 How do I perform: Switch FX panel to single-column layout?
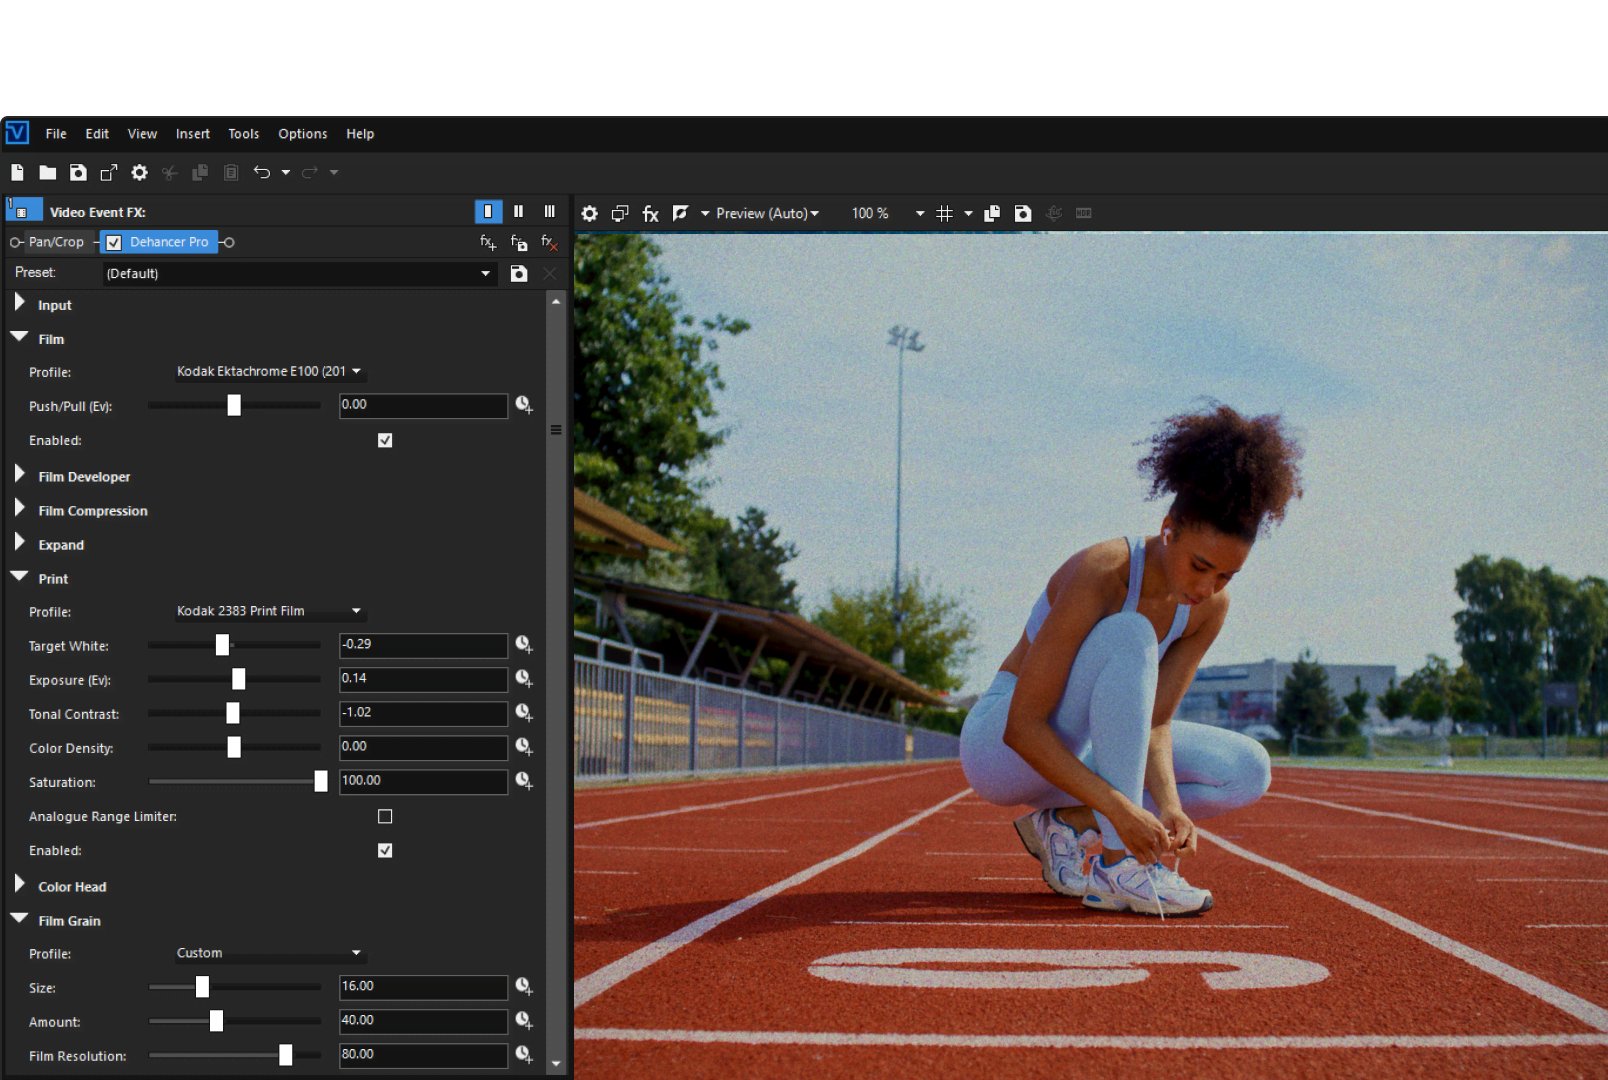click(x=488, y=211)
